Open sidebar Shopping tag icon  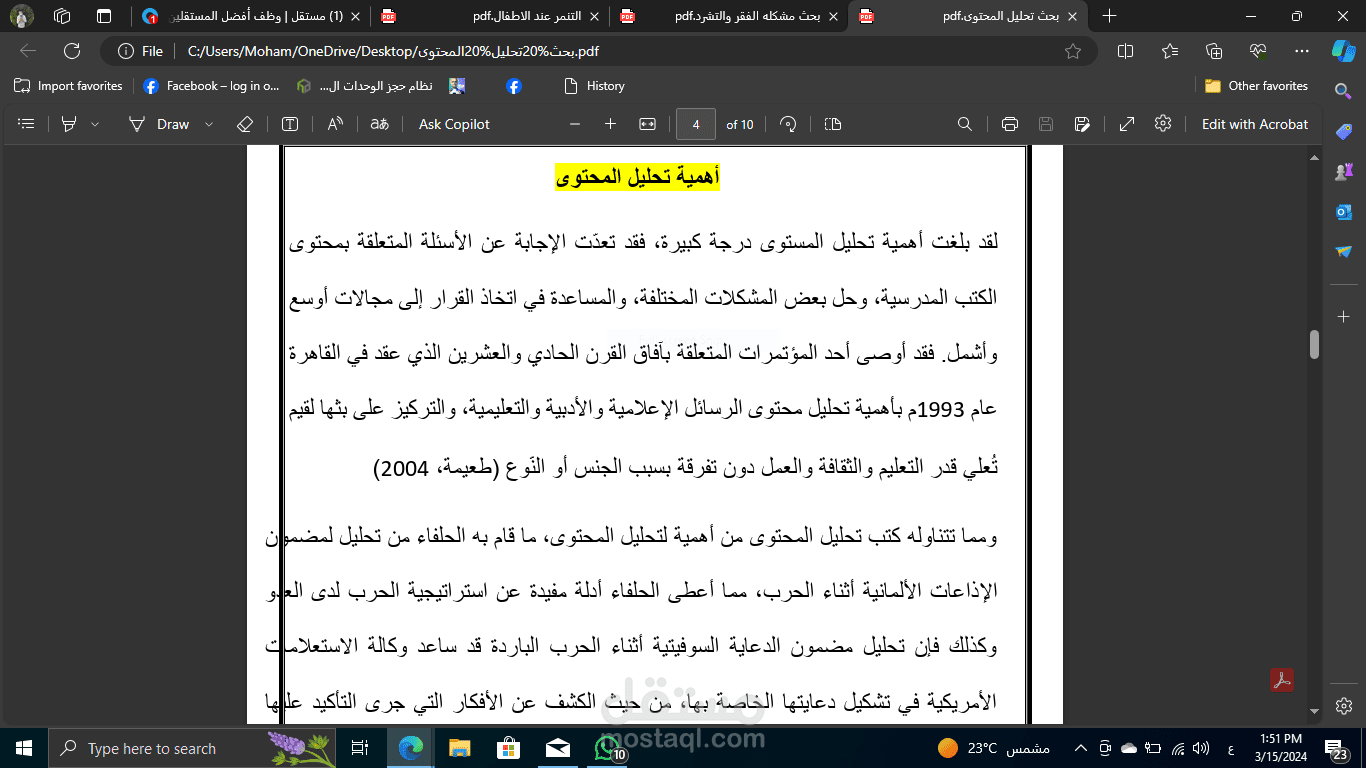[1343, 132]
